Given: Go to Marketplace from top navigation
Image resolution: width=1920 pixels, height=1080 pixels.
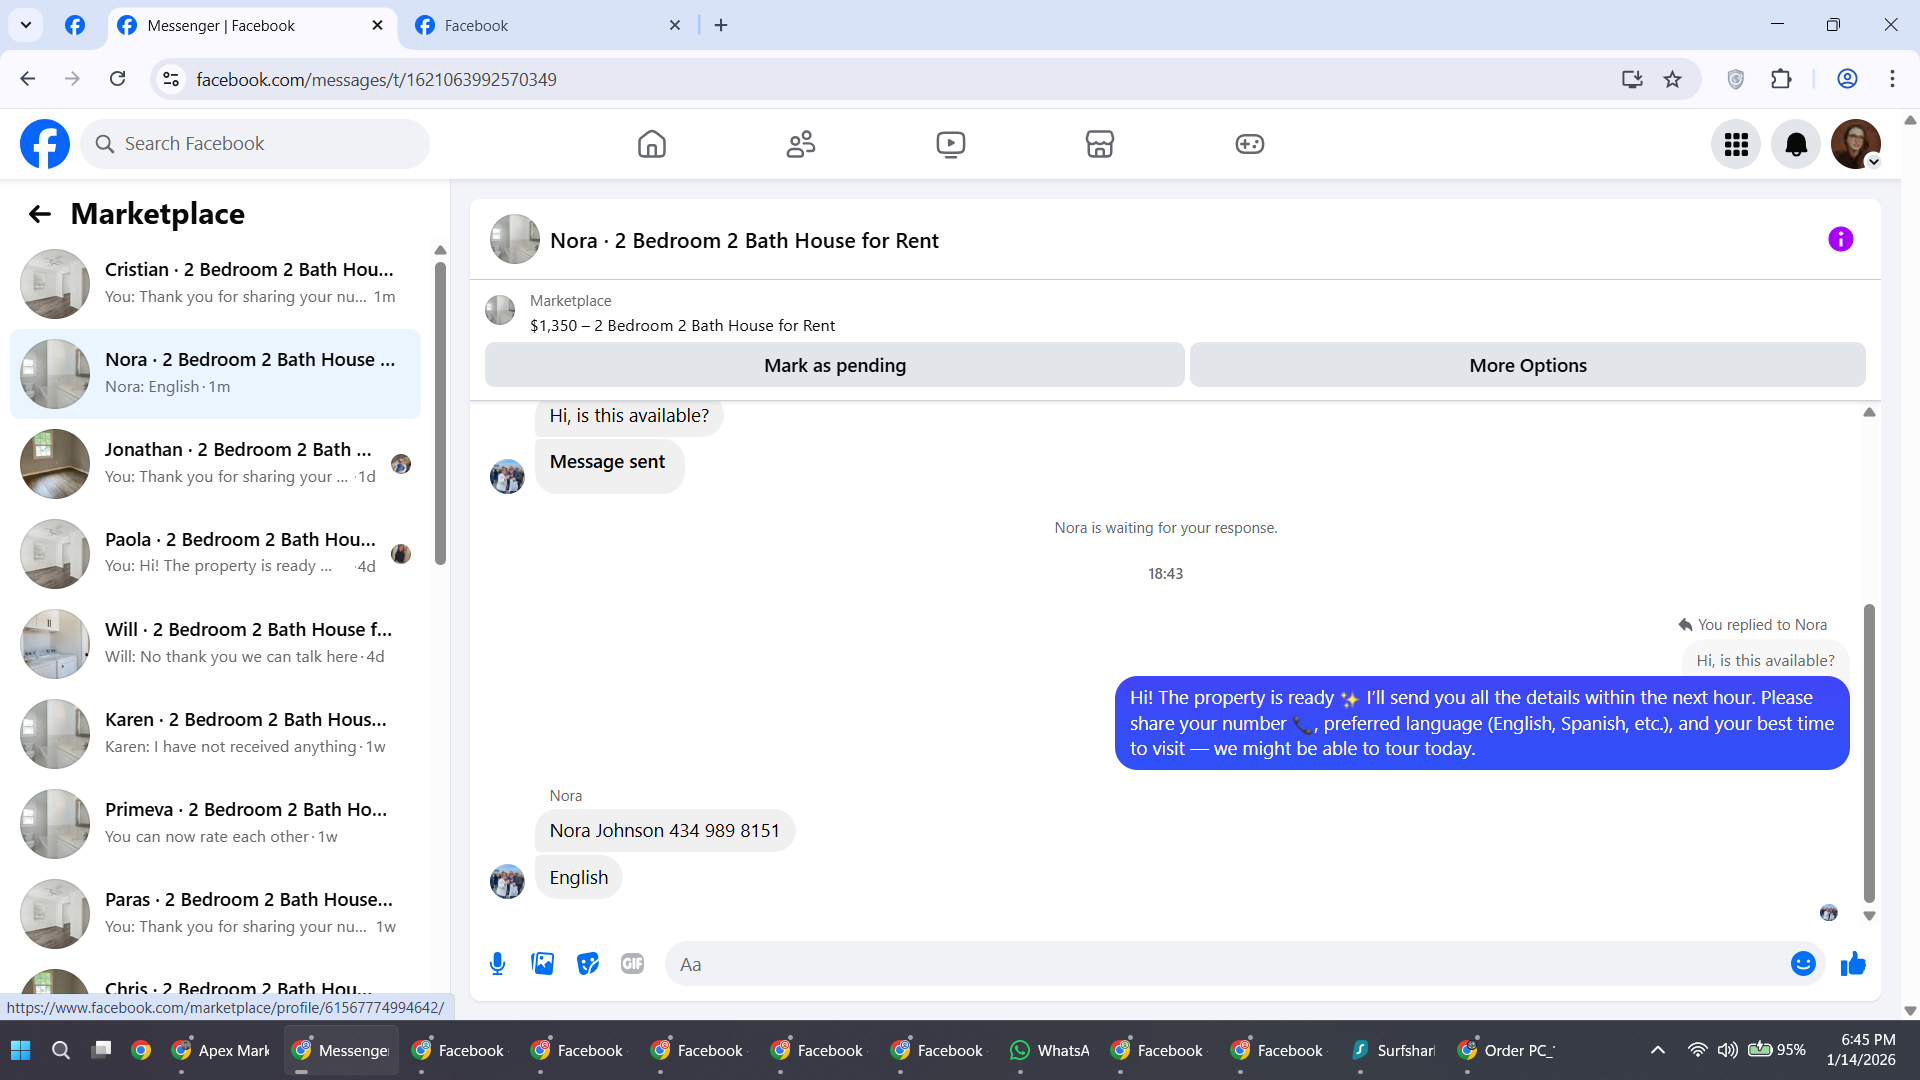Looking at the screenshot, I should [1099, 145].
